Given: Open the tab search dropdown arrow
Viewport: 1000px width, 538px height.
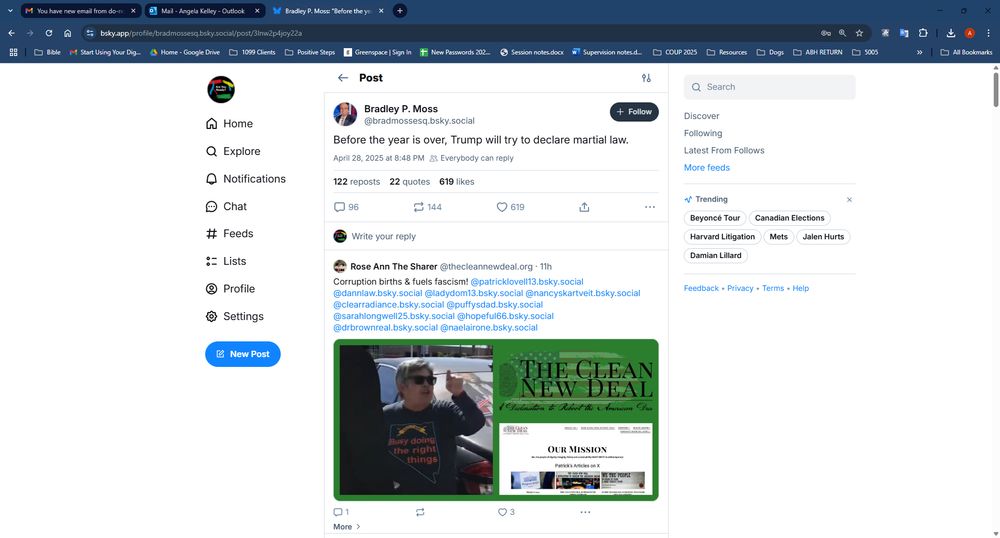Looking at the screenshot, I should click(x=10, y=11).
